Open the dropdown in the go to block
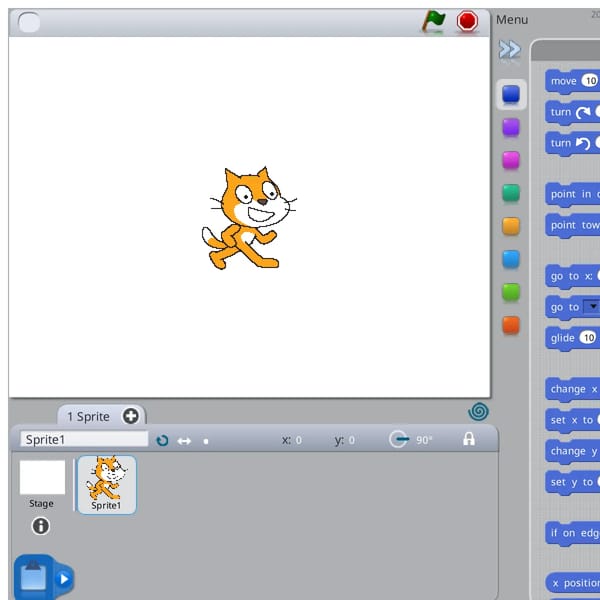This screenshot has width=600, height=600. (x=592, y=307)
